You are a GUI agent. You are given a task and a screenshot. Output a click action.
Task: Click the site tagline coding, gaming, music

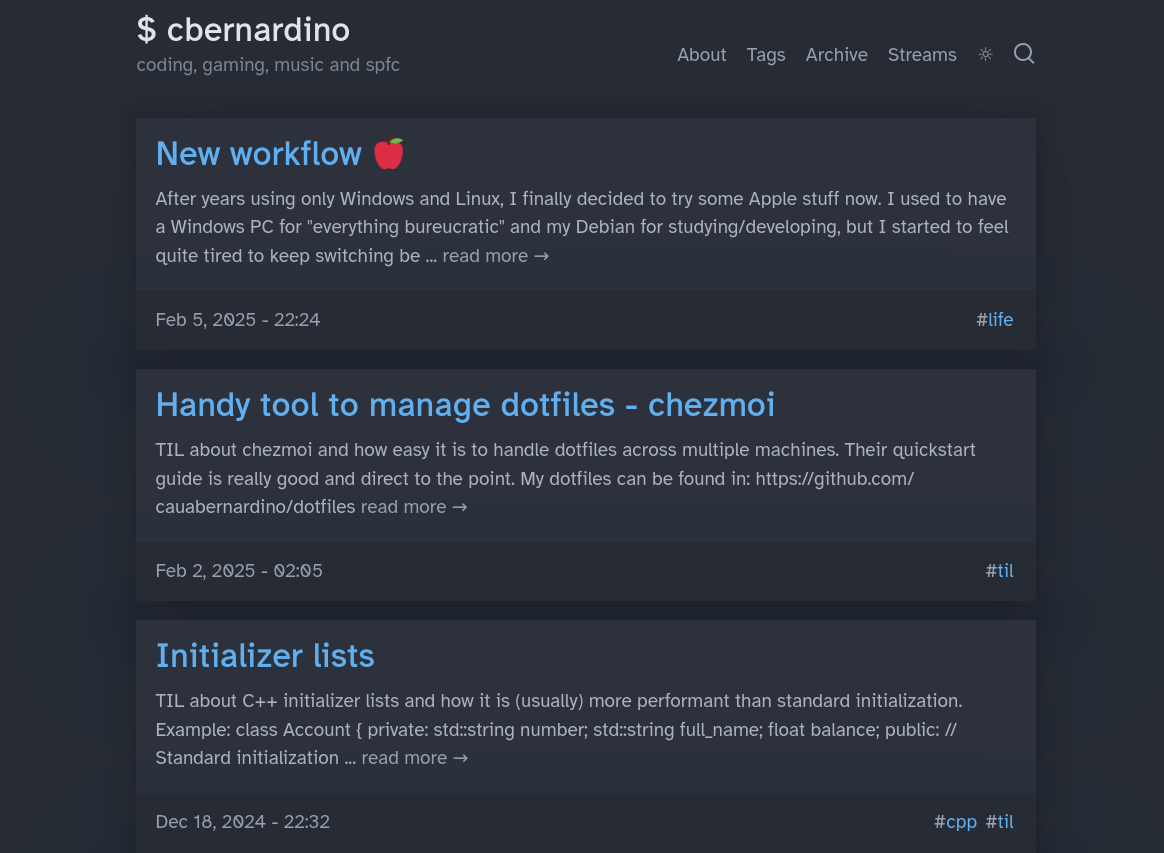(x=268, y=65)
